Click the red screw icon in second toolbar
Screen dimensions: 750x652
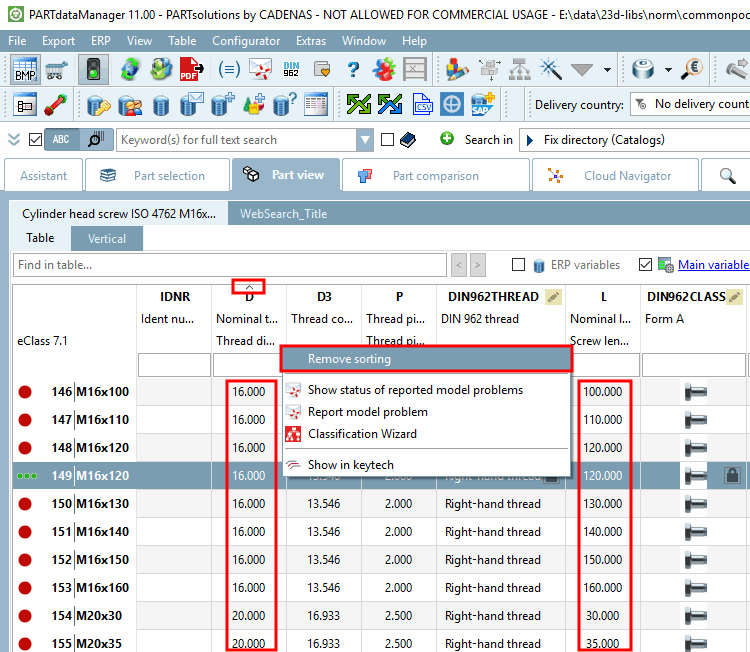pyautogui.click(x=56, y=104)
